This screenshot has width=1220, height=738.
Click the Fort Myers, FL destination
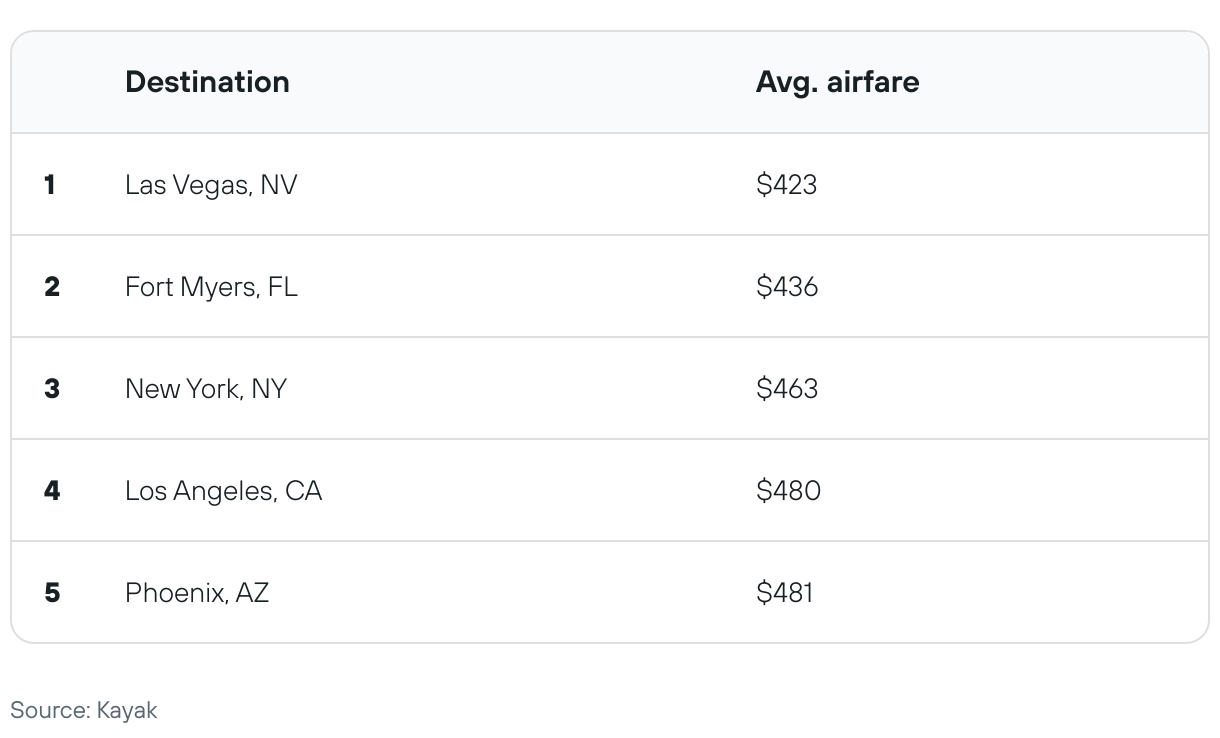click(211, 287)
